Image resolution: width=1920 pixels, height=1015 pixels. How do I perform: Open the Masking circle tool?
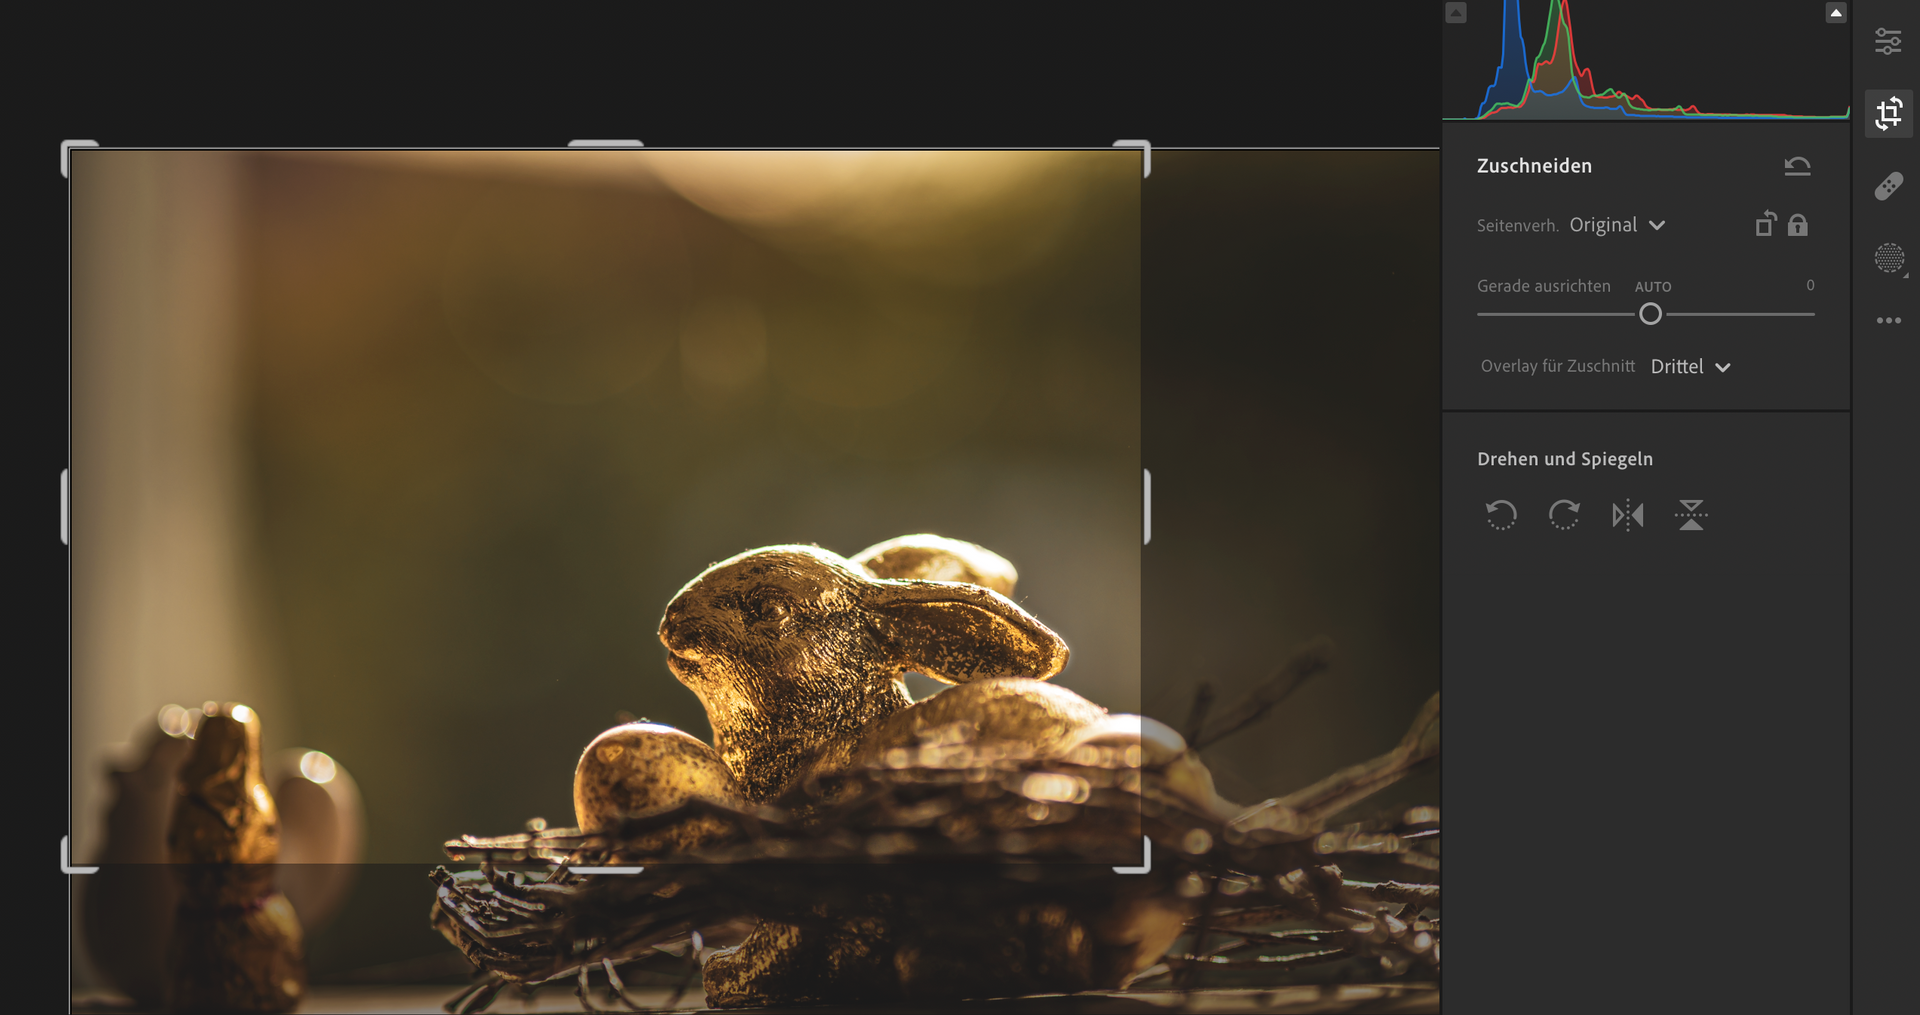click(x=1889, y=258)
